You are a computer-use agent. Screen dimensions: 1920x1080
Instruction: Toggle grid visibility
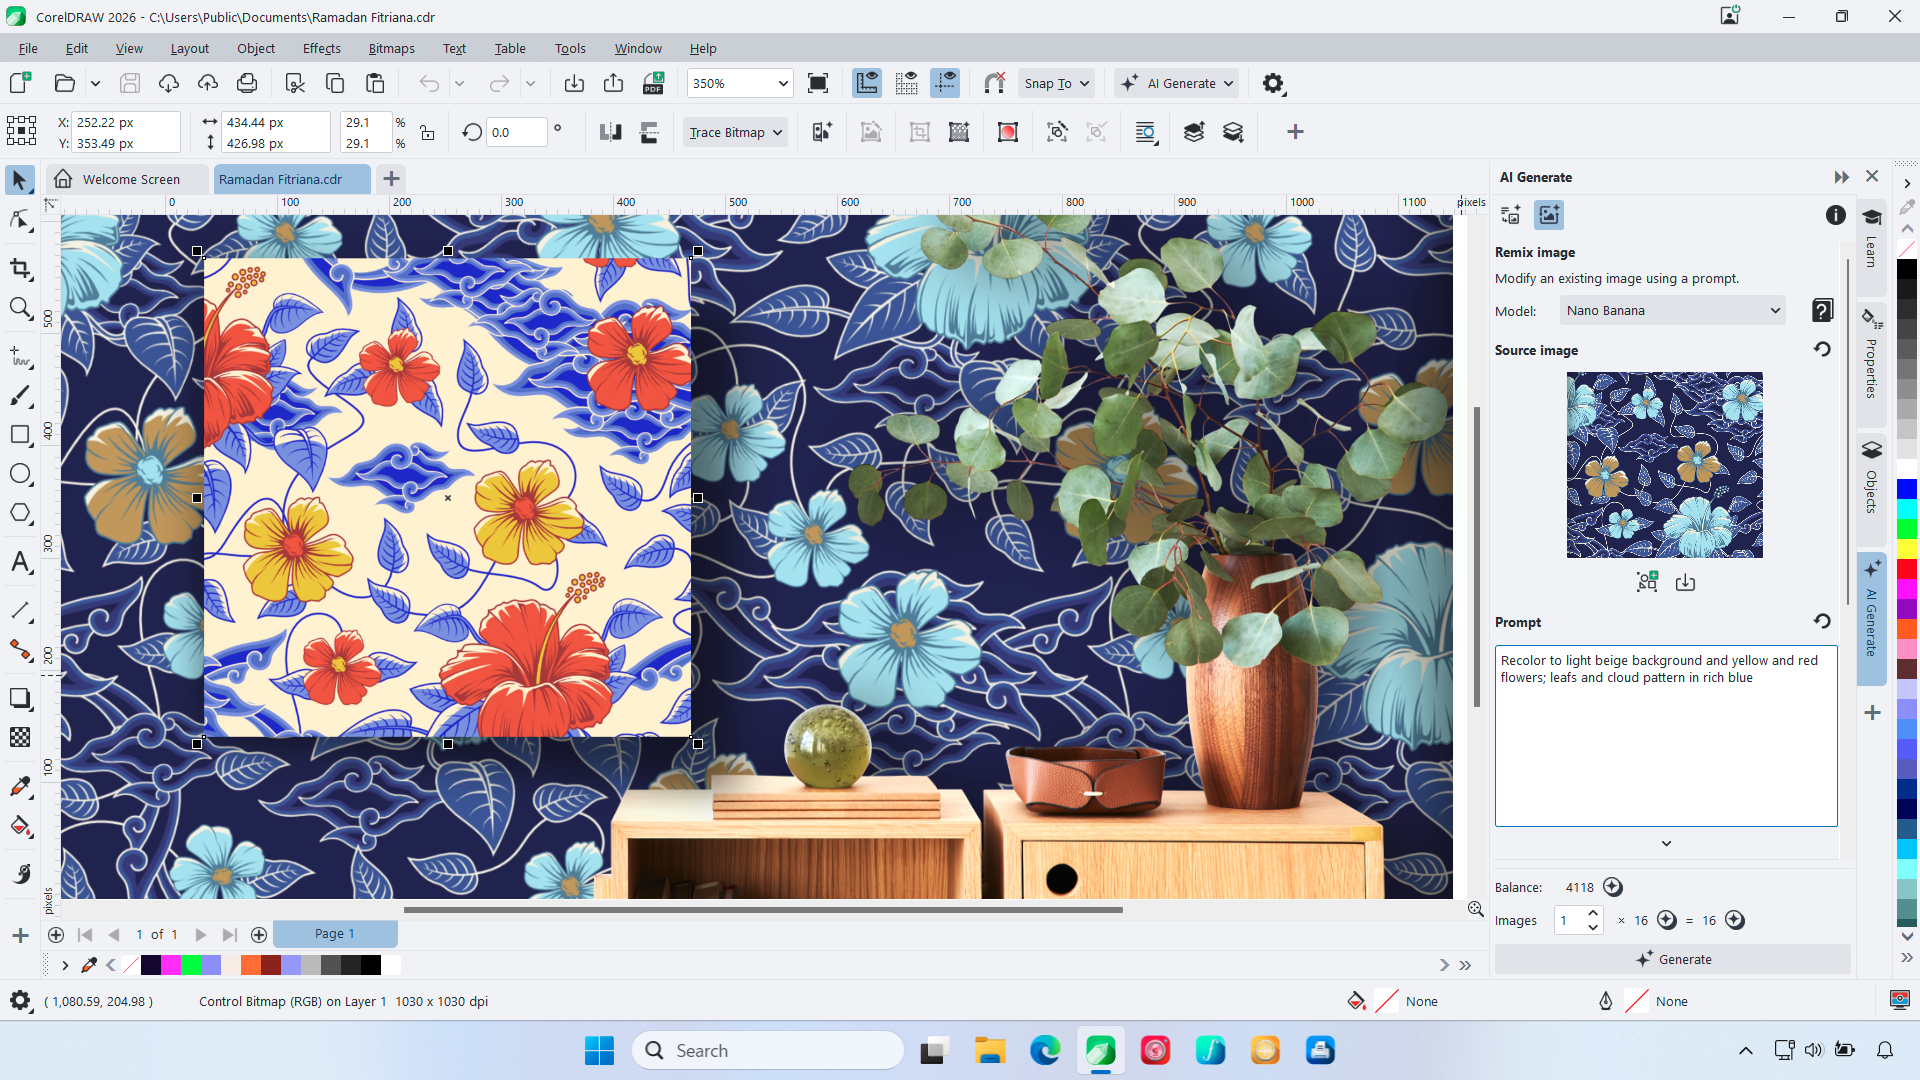tap(907, 83)
